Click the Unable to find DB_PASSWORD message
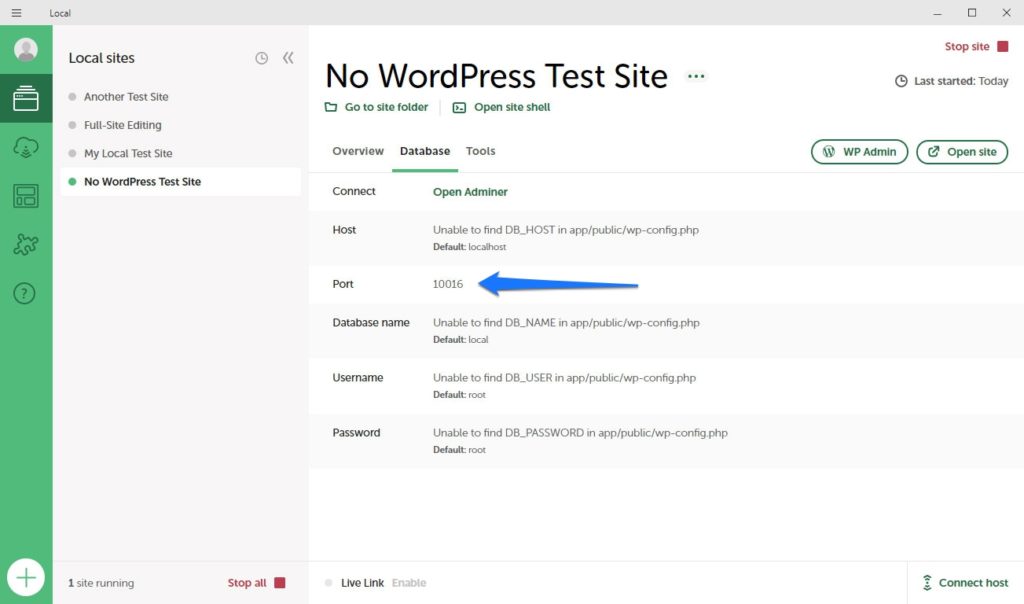The image size is (1024, 604). point(580,432)
